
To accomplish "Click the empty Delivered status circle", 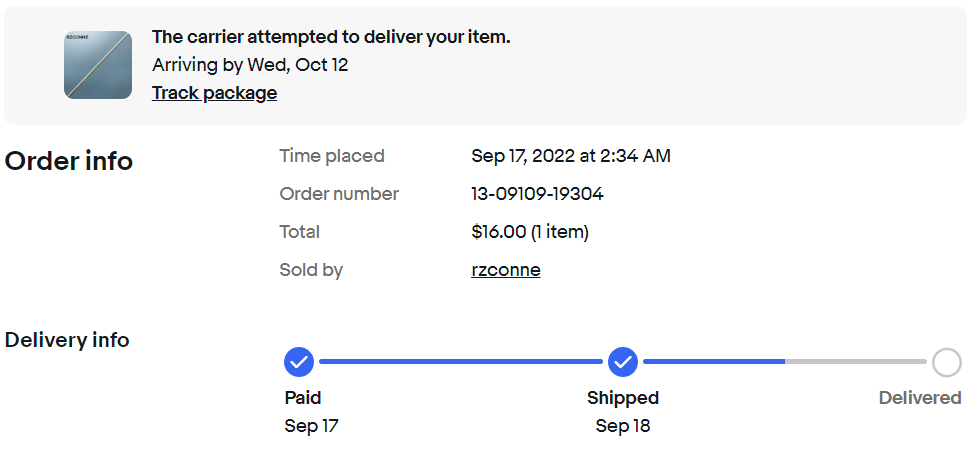I will tap(946, 361).
